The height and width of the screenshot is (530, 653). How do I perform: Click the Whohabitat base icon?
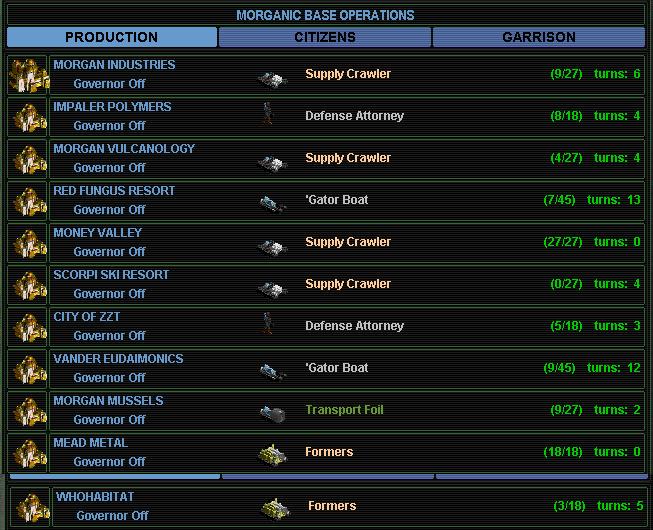[31, 507]
